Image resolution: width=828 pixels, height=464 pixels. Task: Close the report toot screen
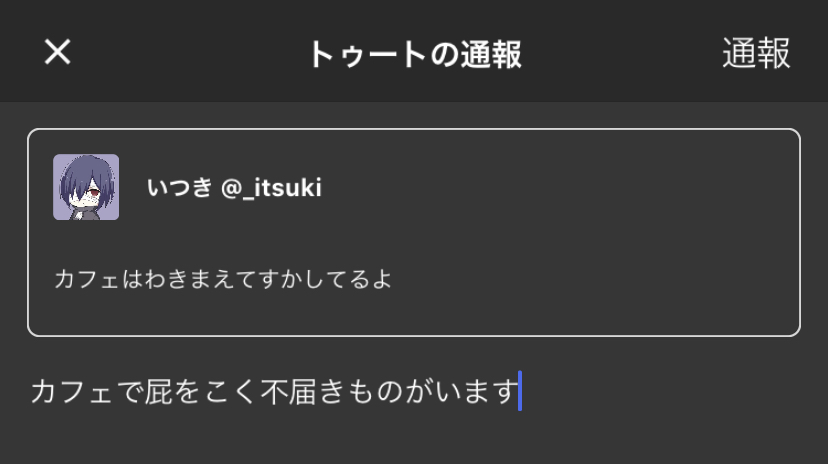coord(58,52)
